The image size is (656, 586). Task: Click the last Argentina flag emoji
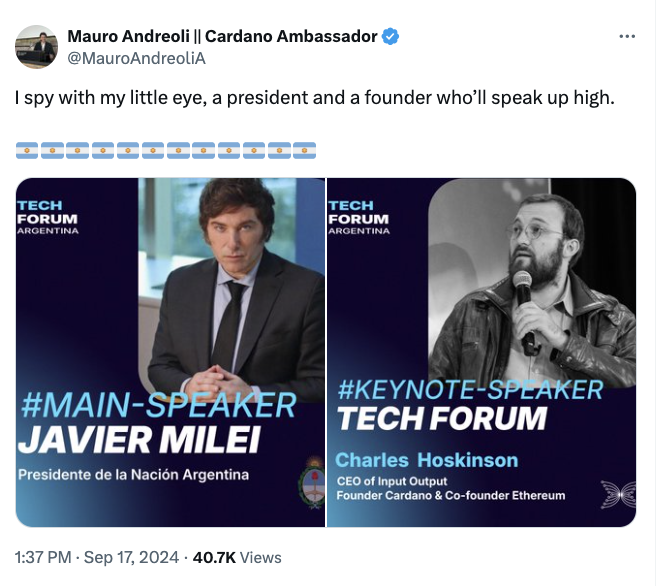(x=305, y=150)
